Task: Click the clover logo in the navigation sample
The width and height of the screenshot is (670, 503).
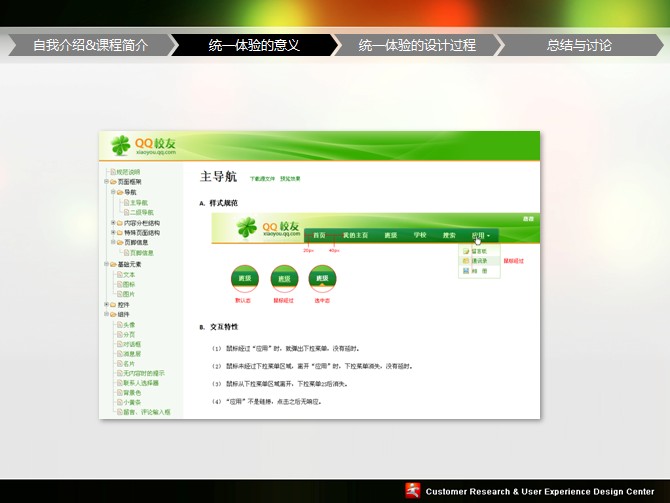Action: (247, 227)
